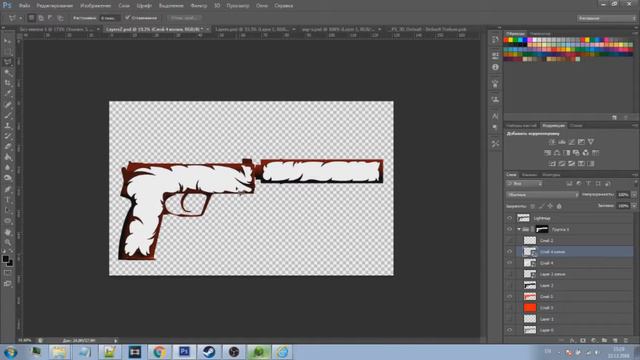Switch to the Каналы tab
The image size is (640, 360).
tap(529, 175)
